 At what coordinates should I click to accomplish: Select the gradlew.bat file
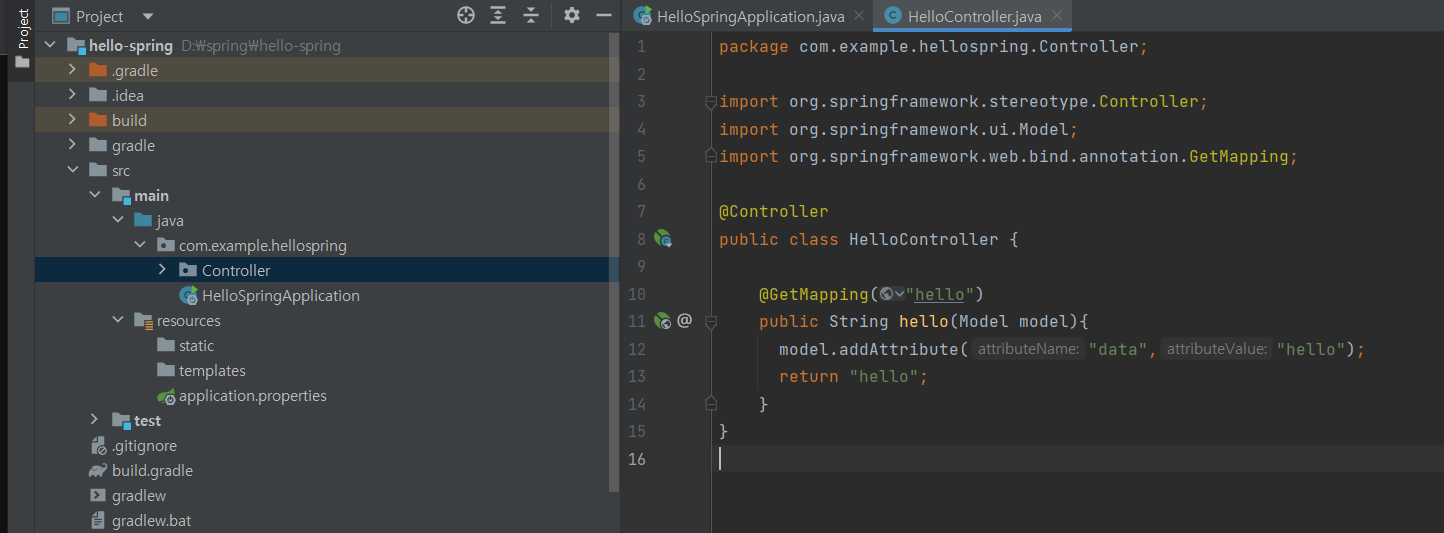coord(152,521)
